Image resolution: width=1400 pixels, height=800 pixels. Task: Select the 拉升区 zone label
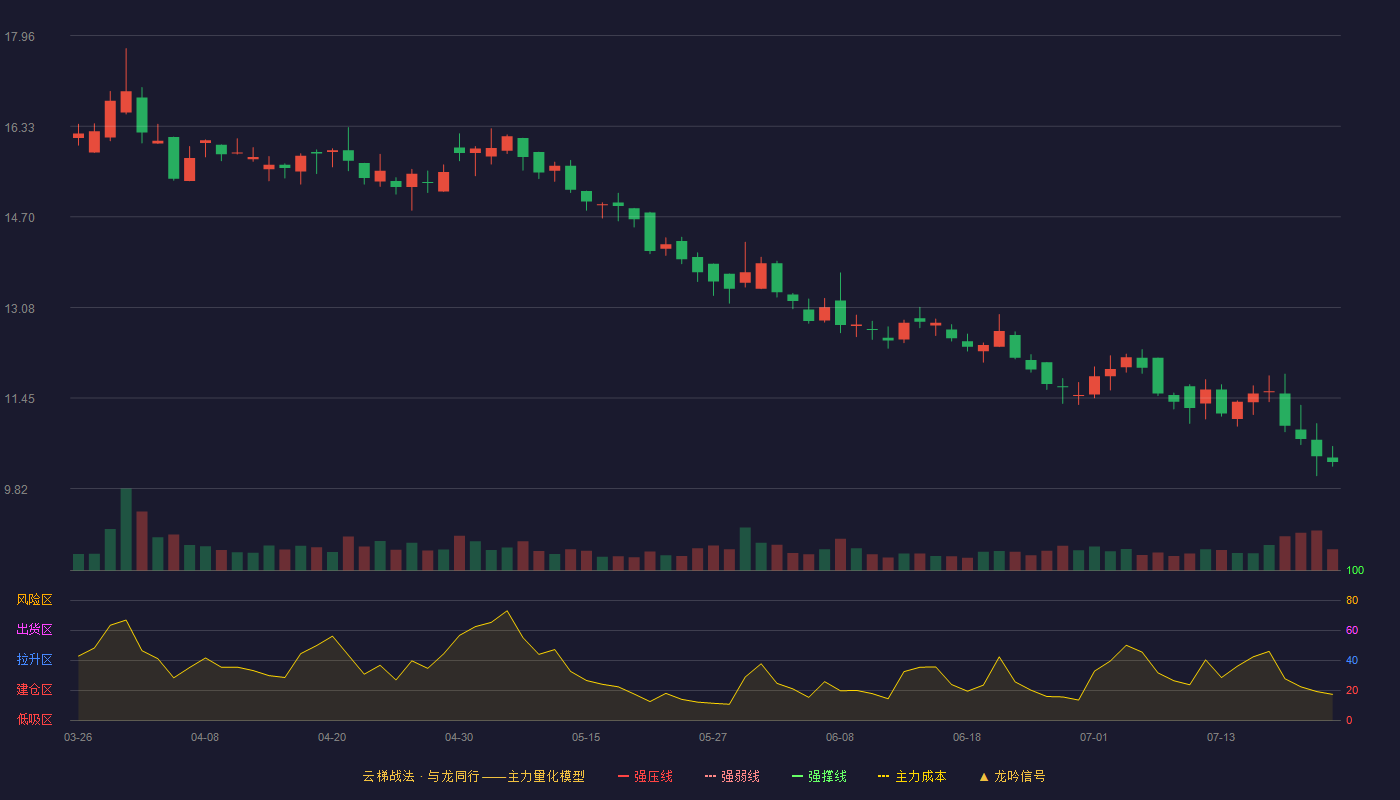(34, 660)
